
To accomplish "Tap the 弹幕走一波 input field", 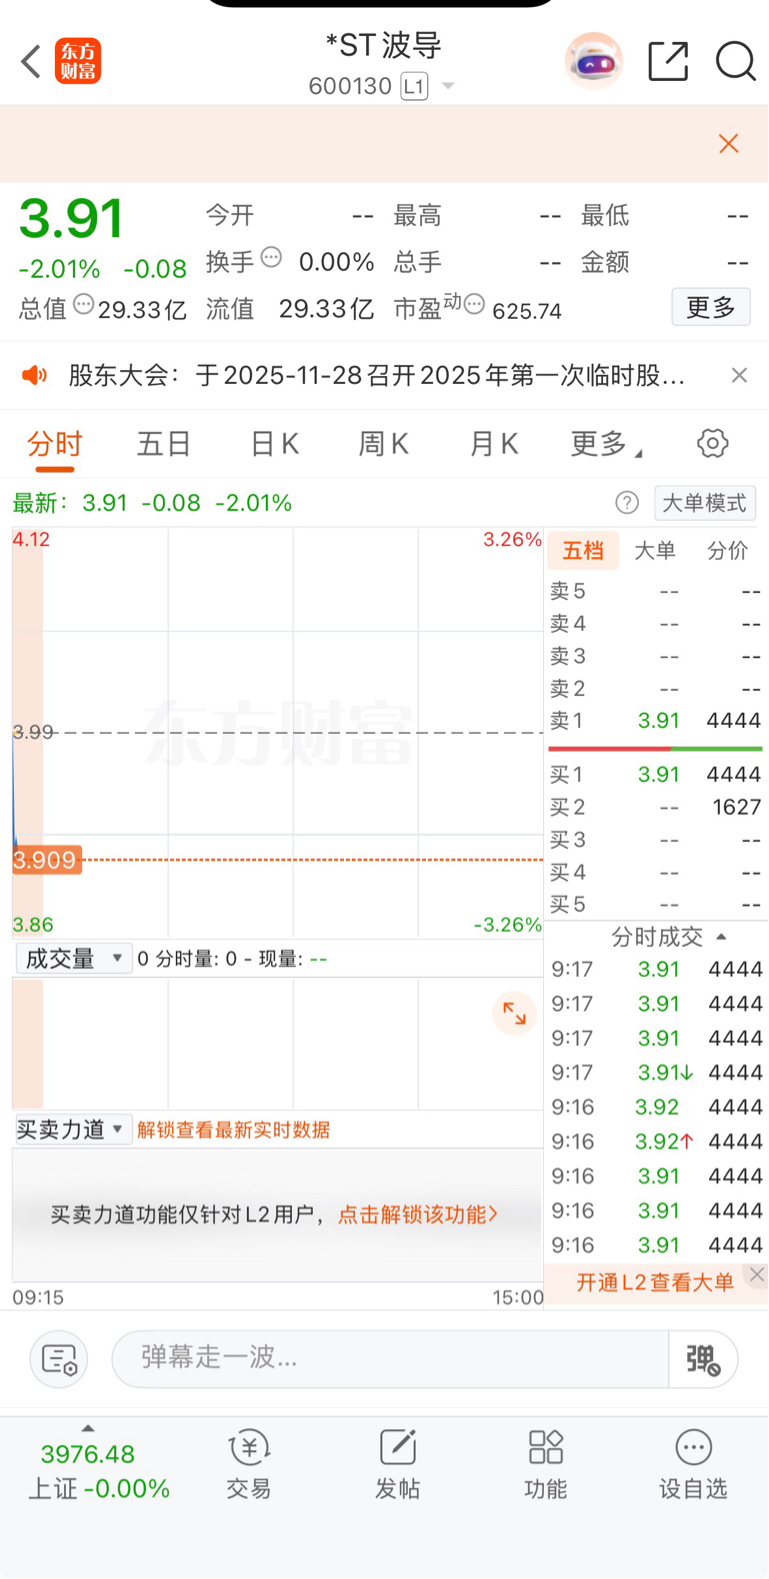I will click(390, 1359).
